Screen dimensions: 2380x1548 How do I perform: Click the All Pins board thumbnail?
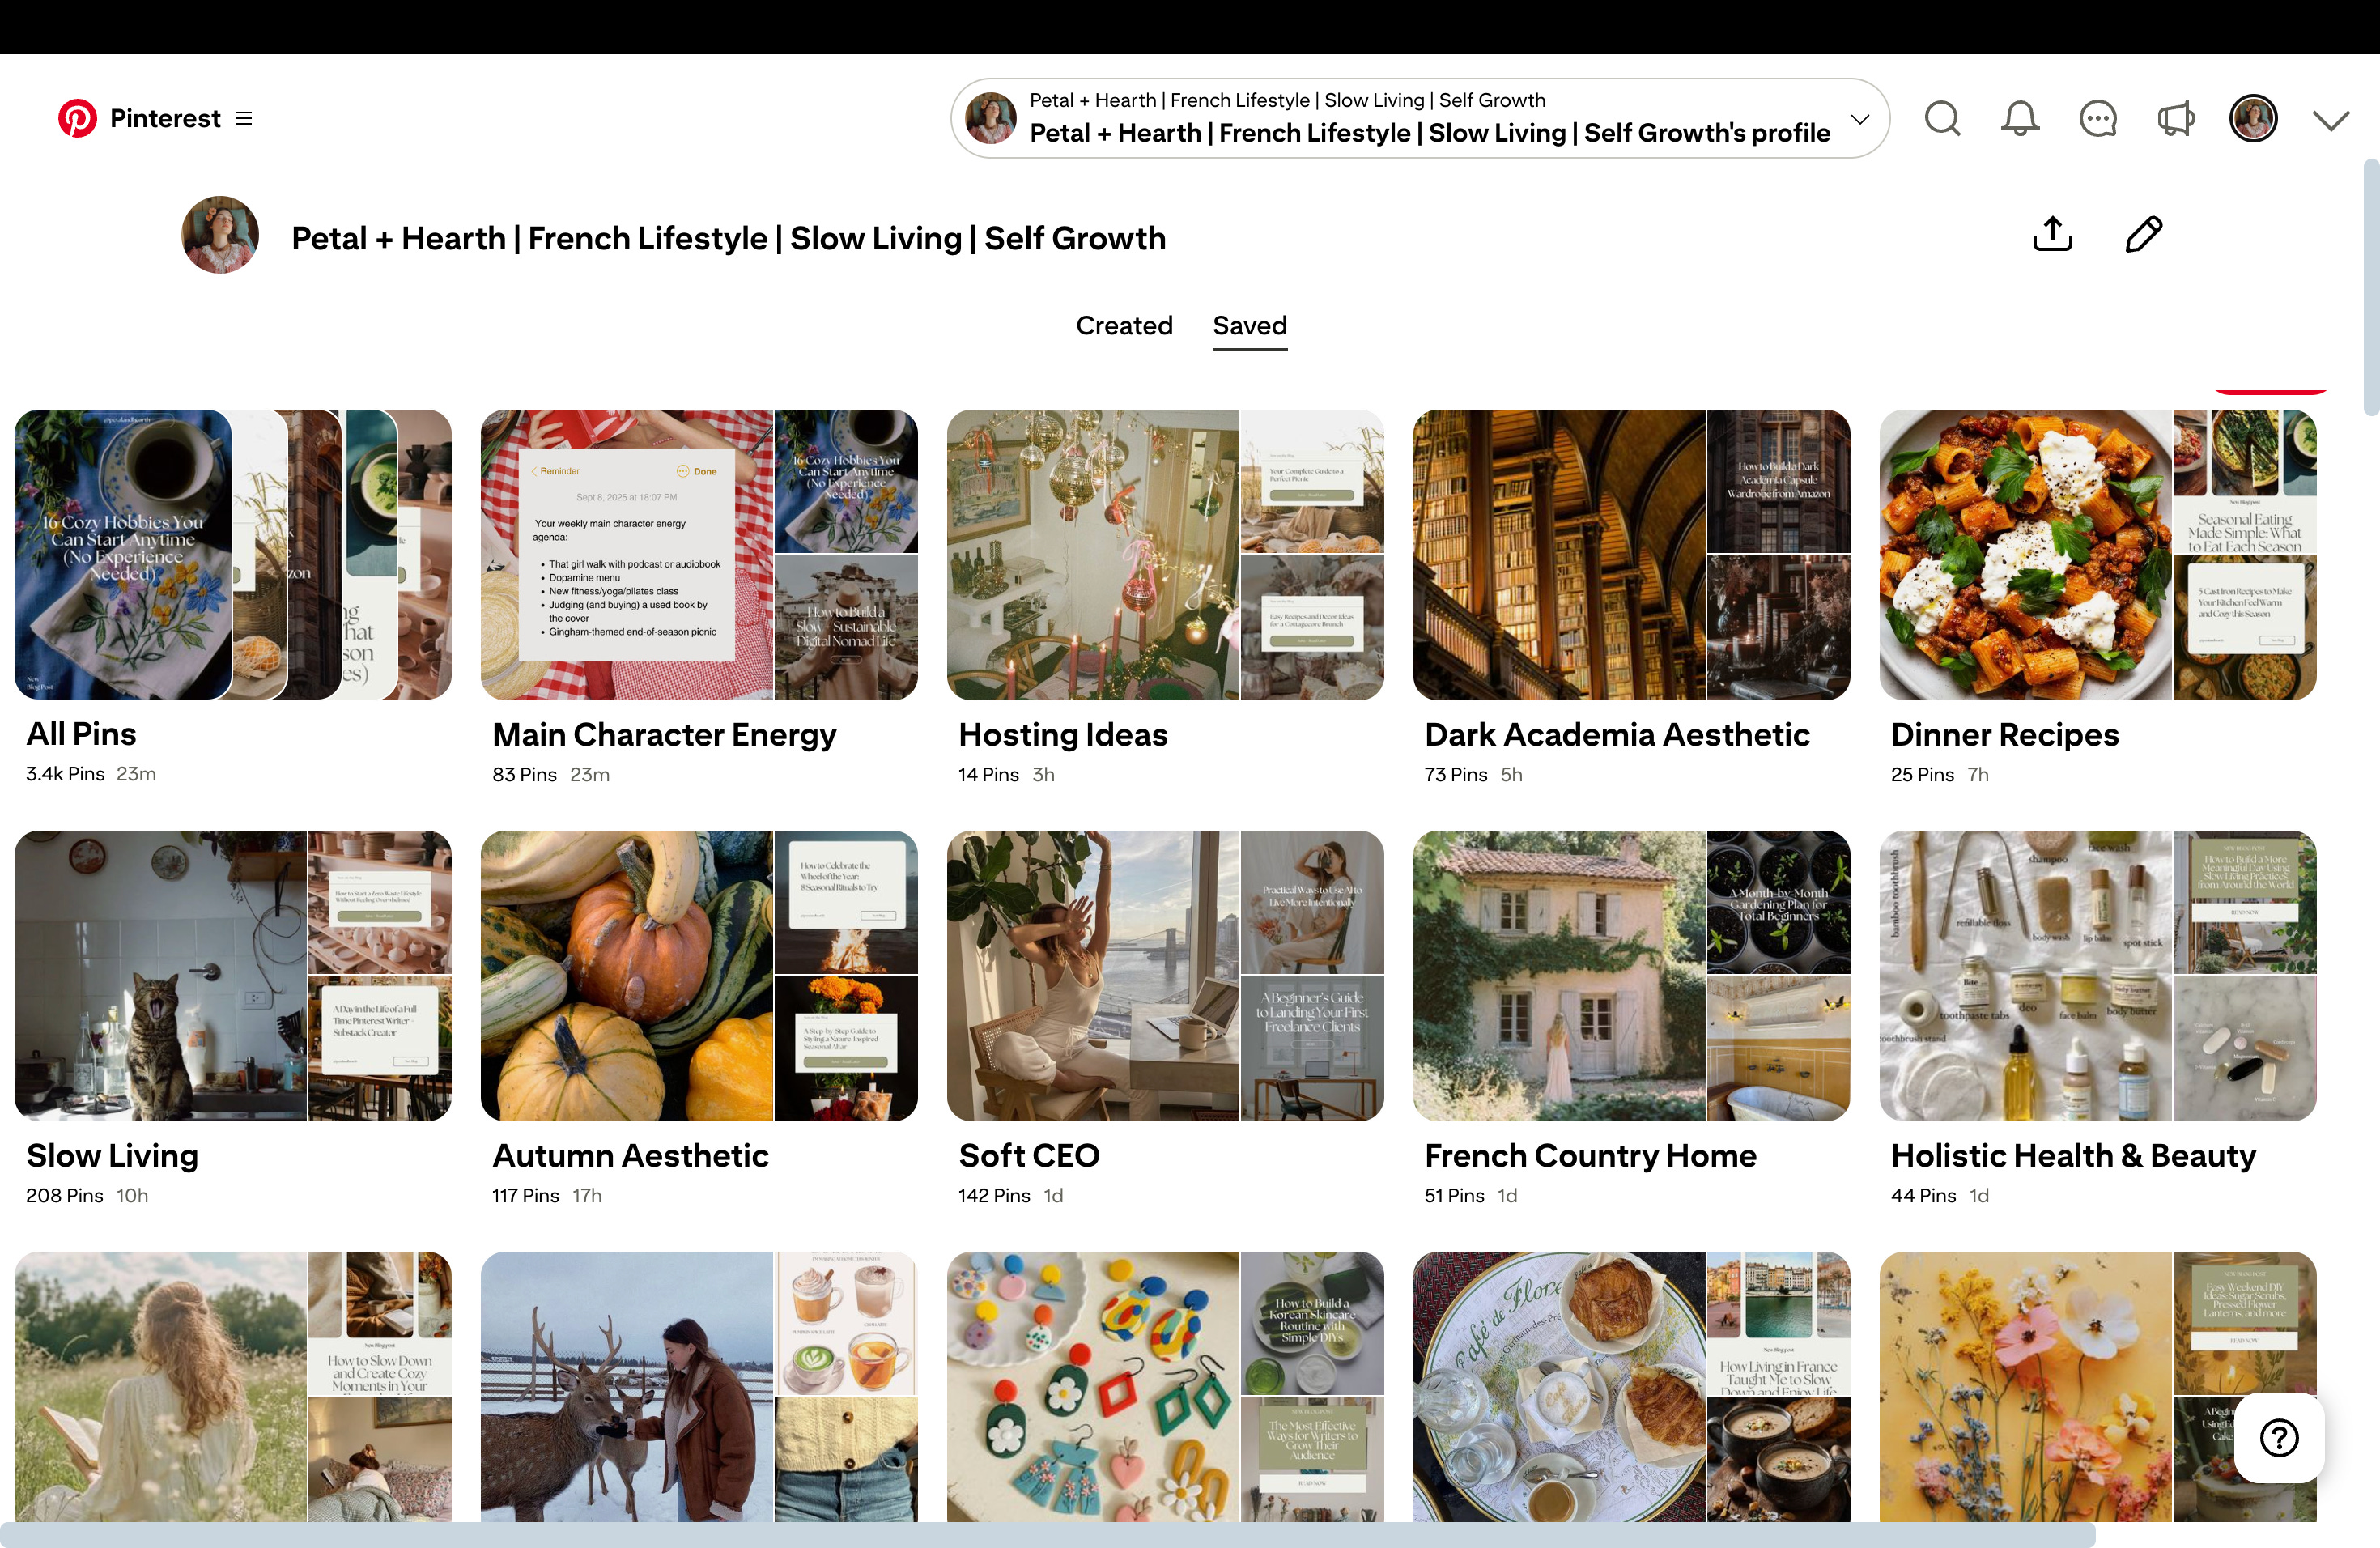tap(232, 554)
